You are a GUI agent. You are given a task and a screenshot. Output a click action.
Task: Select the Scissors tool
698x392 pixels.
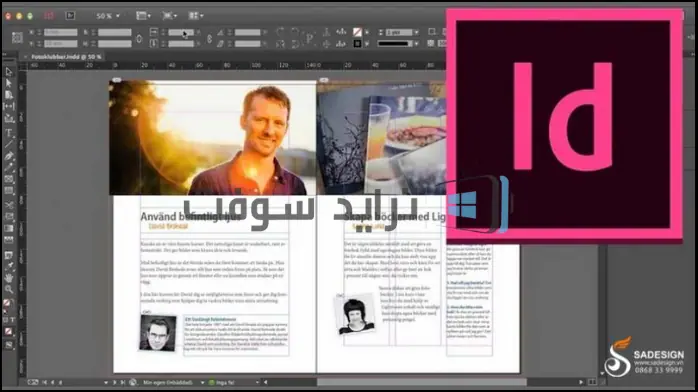click(8, 205)
